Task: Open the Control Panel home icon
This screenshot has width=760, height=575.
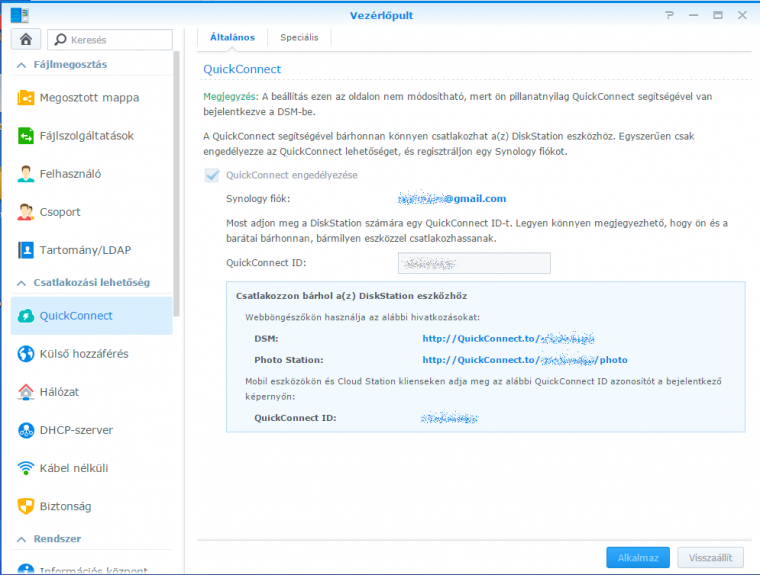Action: coord(26,39)
